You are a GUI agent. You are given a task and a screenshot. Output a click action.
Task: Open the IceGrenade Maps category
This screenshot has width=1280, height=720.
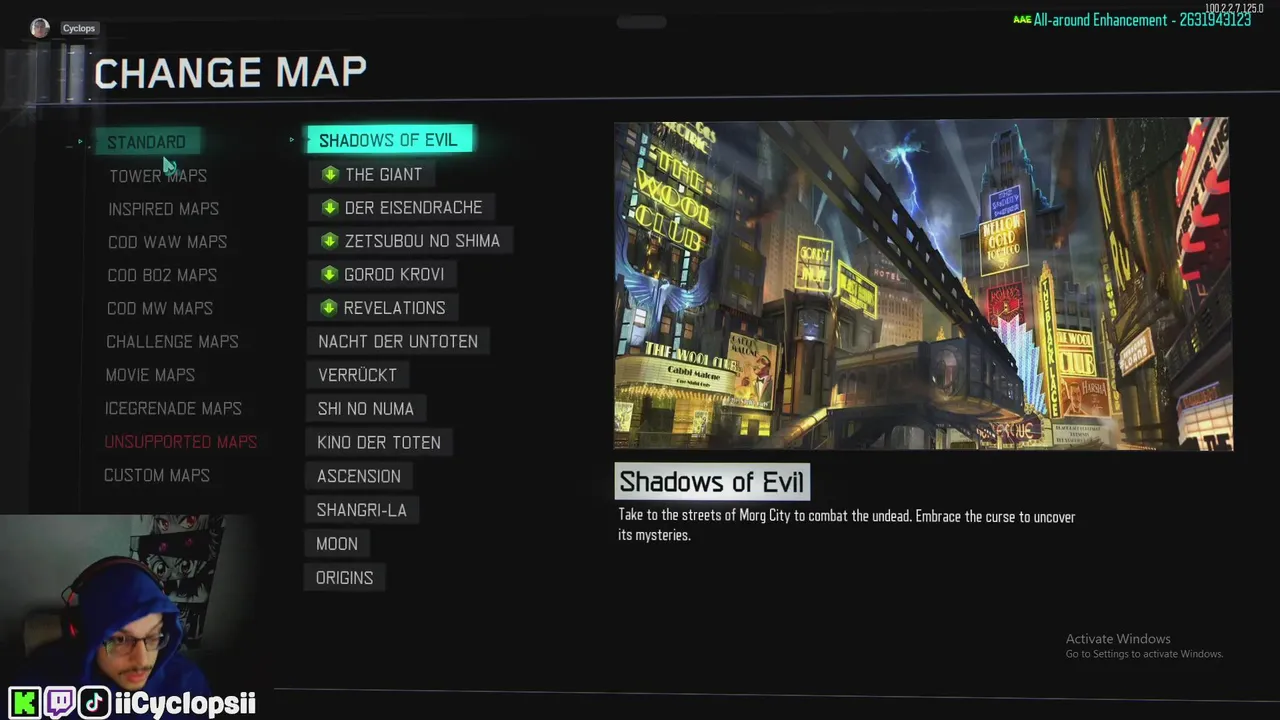[x=173, y=408]
